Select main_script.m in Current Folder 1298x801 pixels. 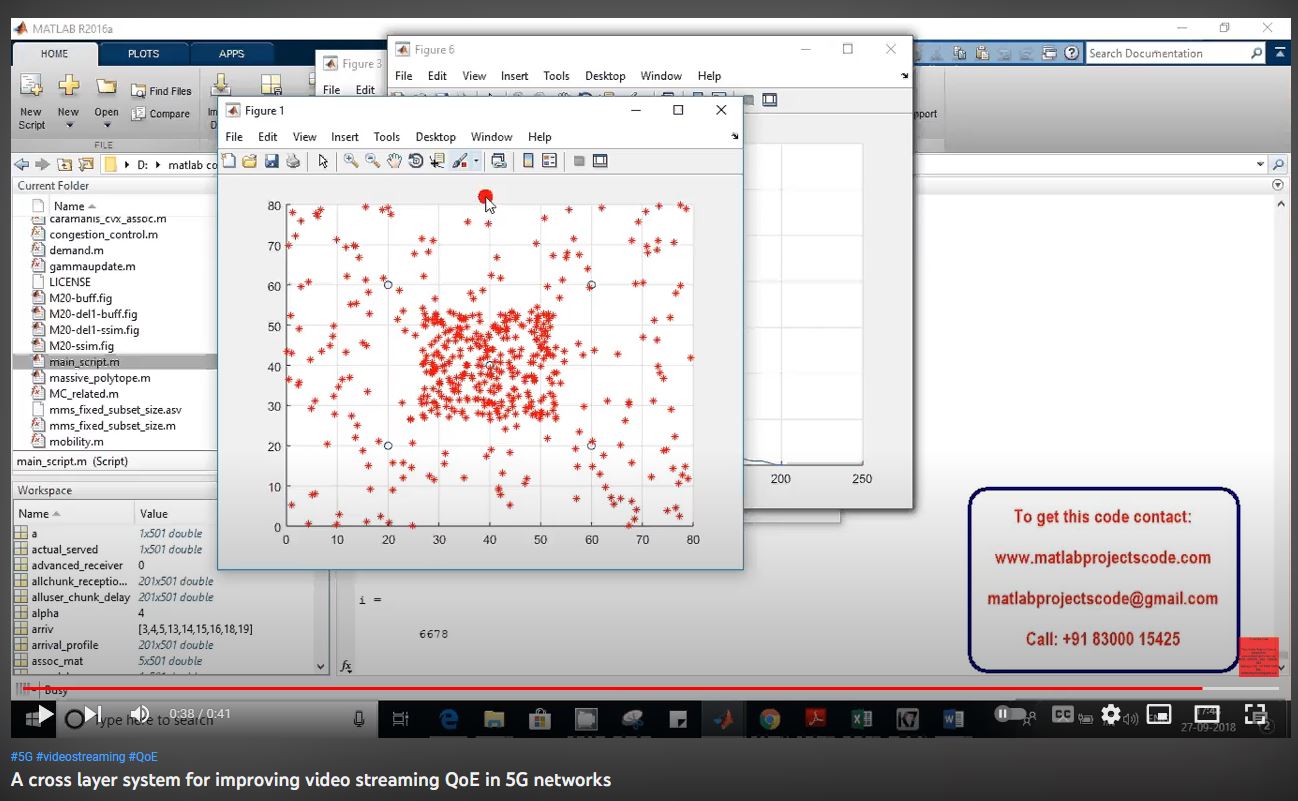(114, 362)
